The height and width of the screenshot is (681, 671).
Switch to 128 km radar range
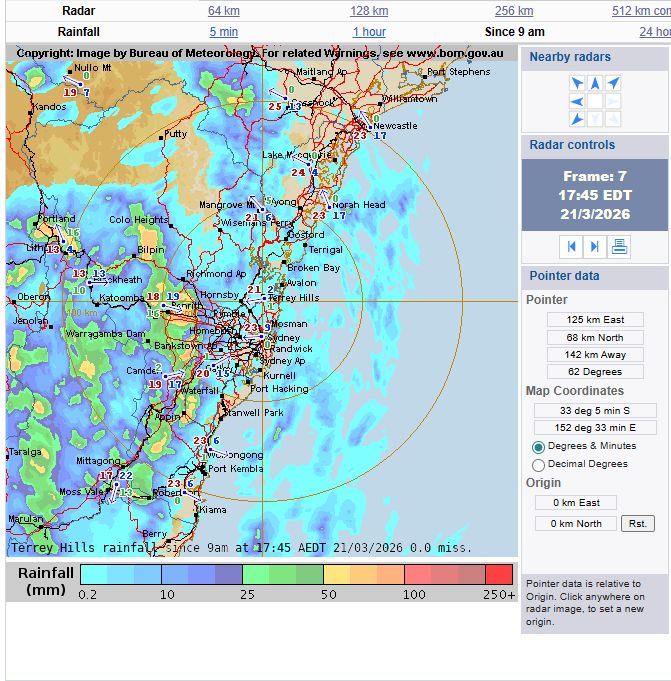(368, 10)
